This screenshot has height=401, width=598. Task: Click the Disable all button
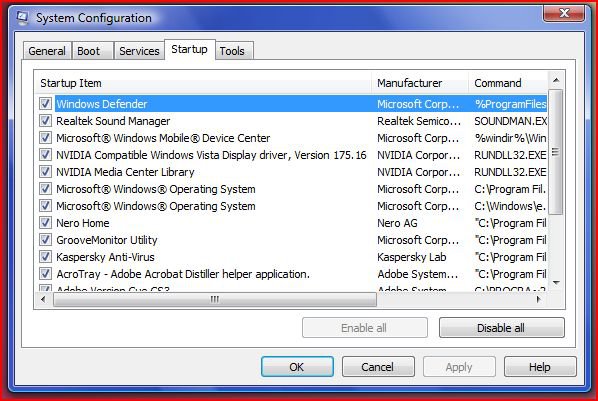502,328
